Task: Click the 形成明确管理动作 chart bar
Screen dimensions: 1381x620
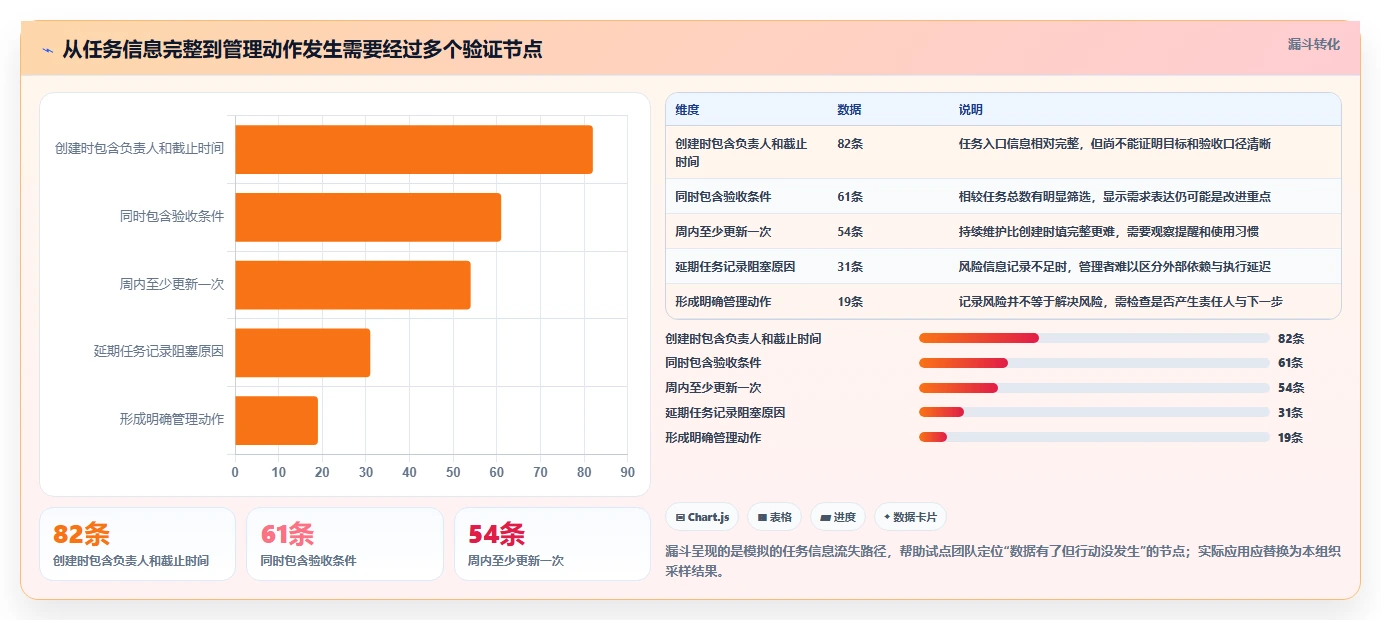Action: [277, 420]
